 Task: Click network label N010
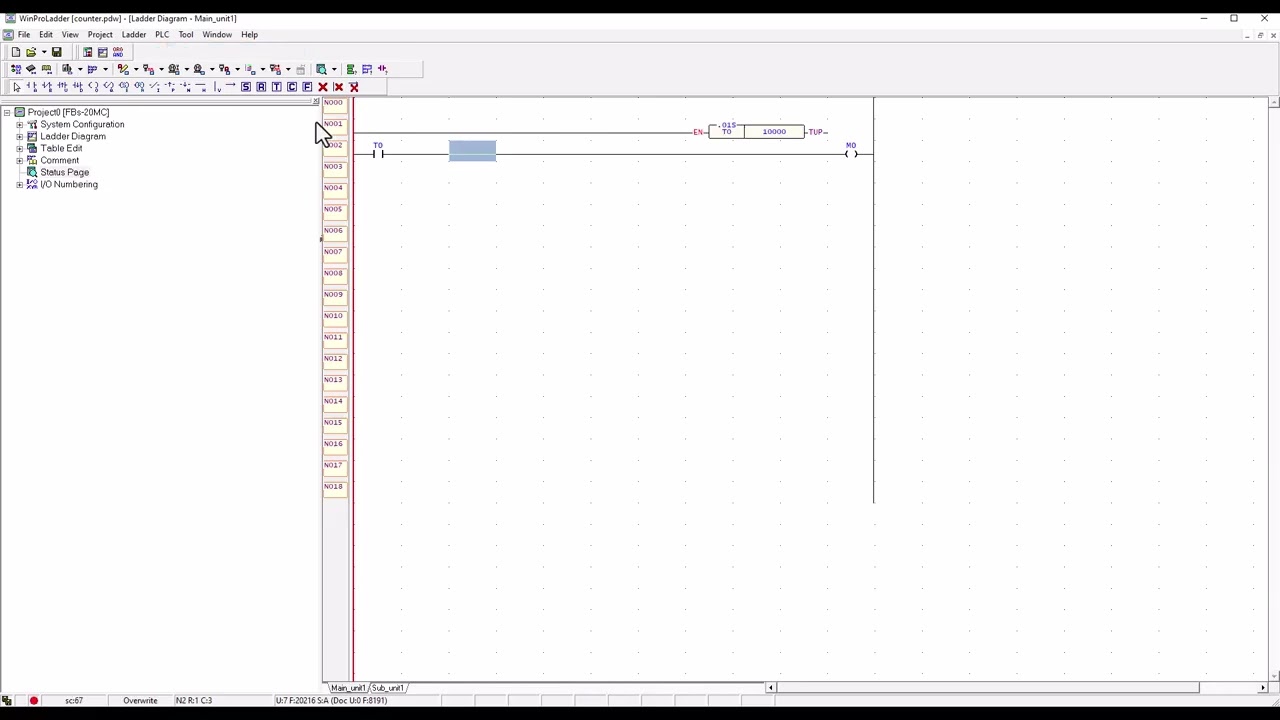click(333, 316)
